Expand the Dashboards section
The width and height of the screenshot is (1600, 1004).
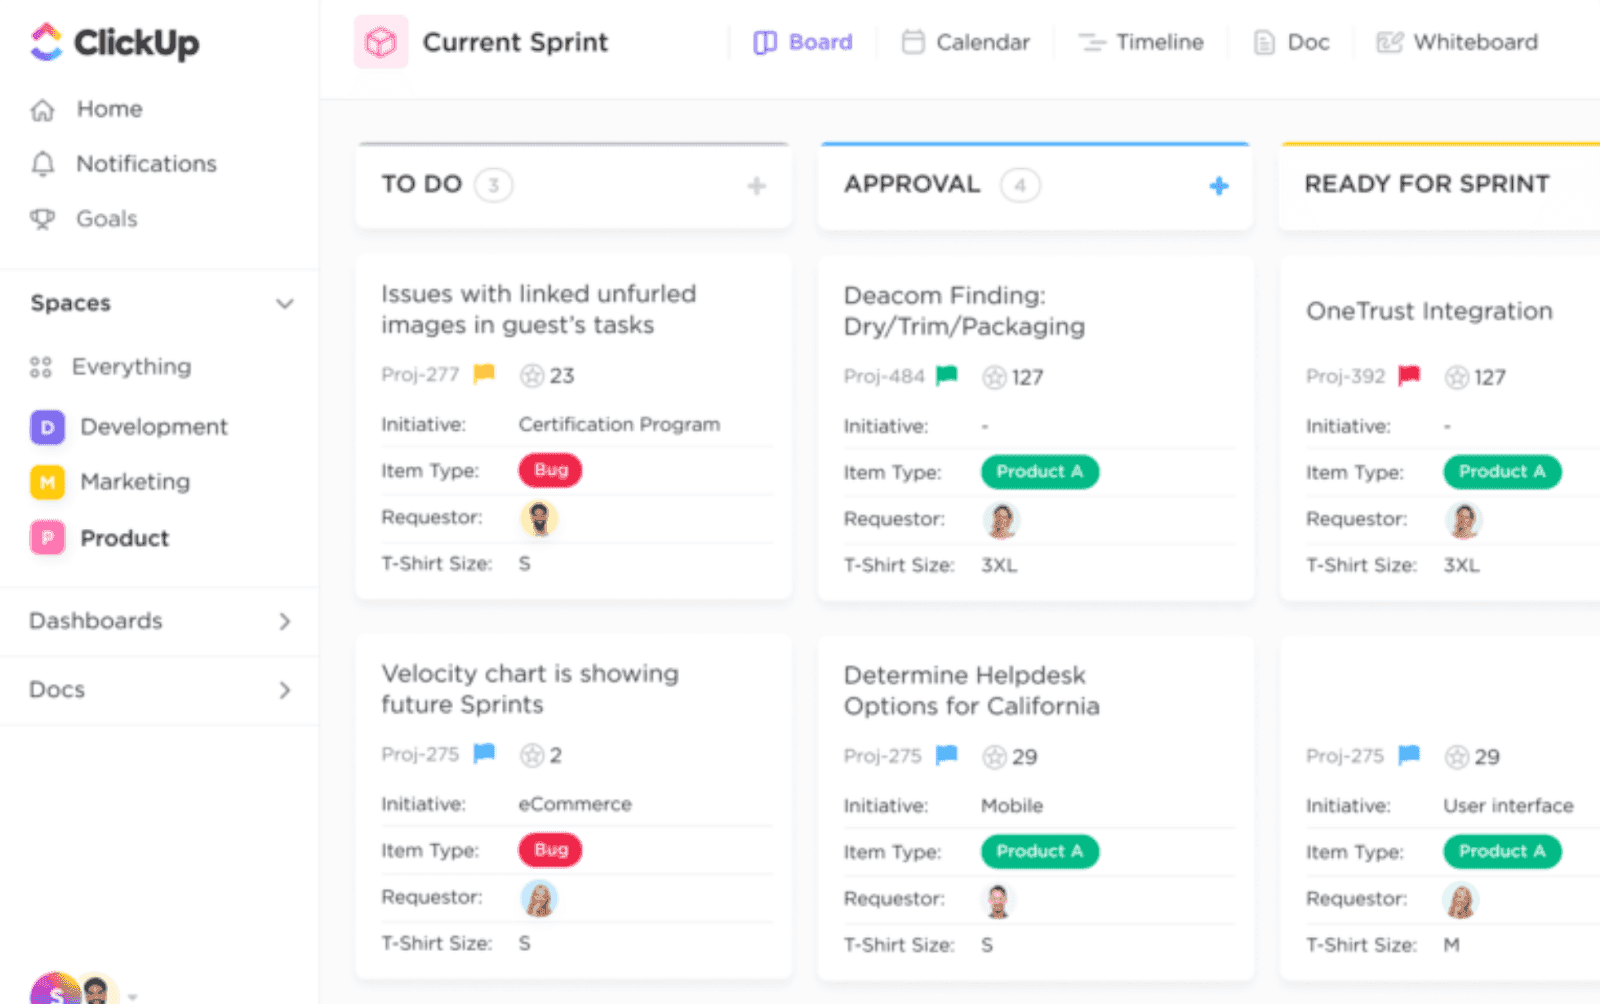[286, 621]
